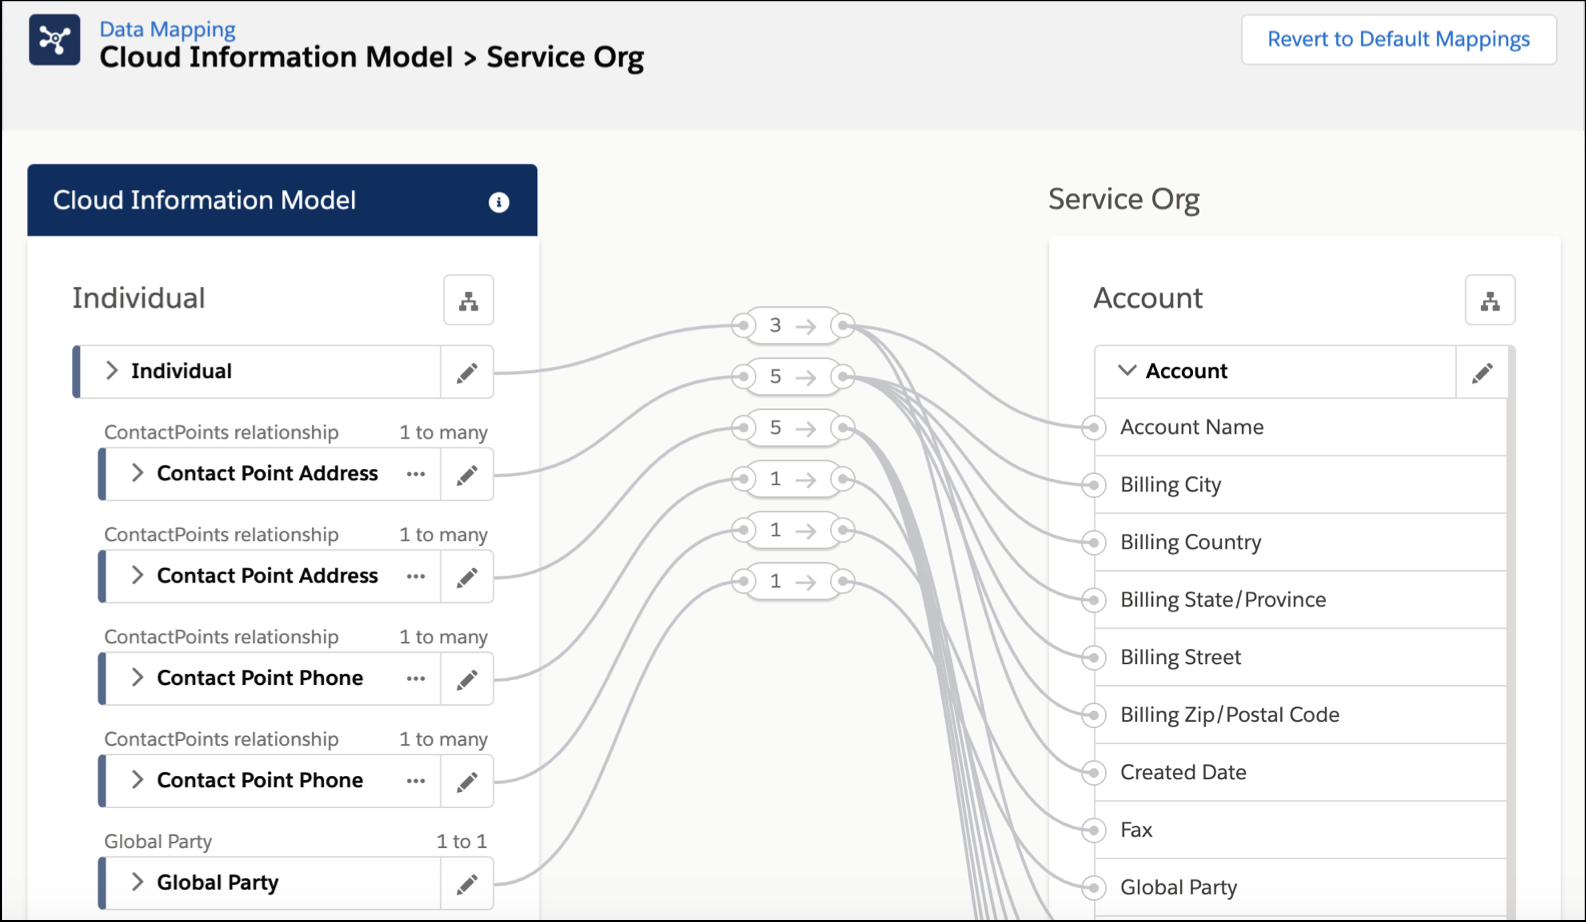
Task: Edit the Global Party entity
Action: [467, 884]
